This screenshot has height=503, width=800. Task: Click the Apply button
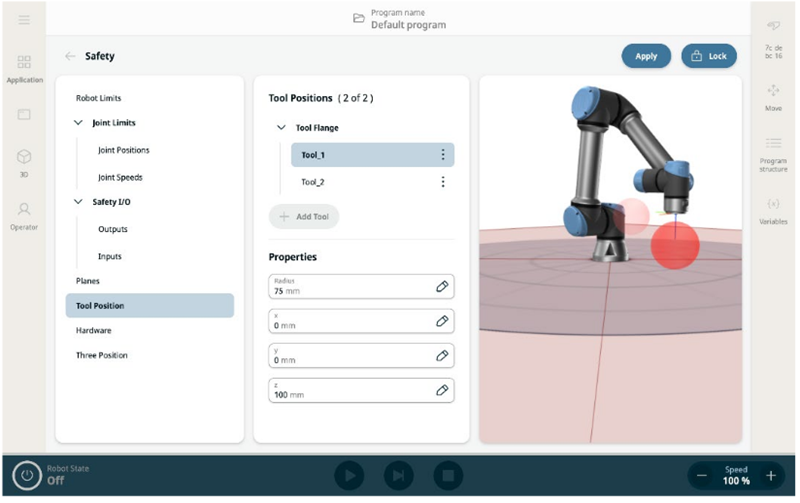click(x=646, y=56)
